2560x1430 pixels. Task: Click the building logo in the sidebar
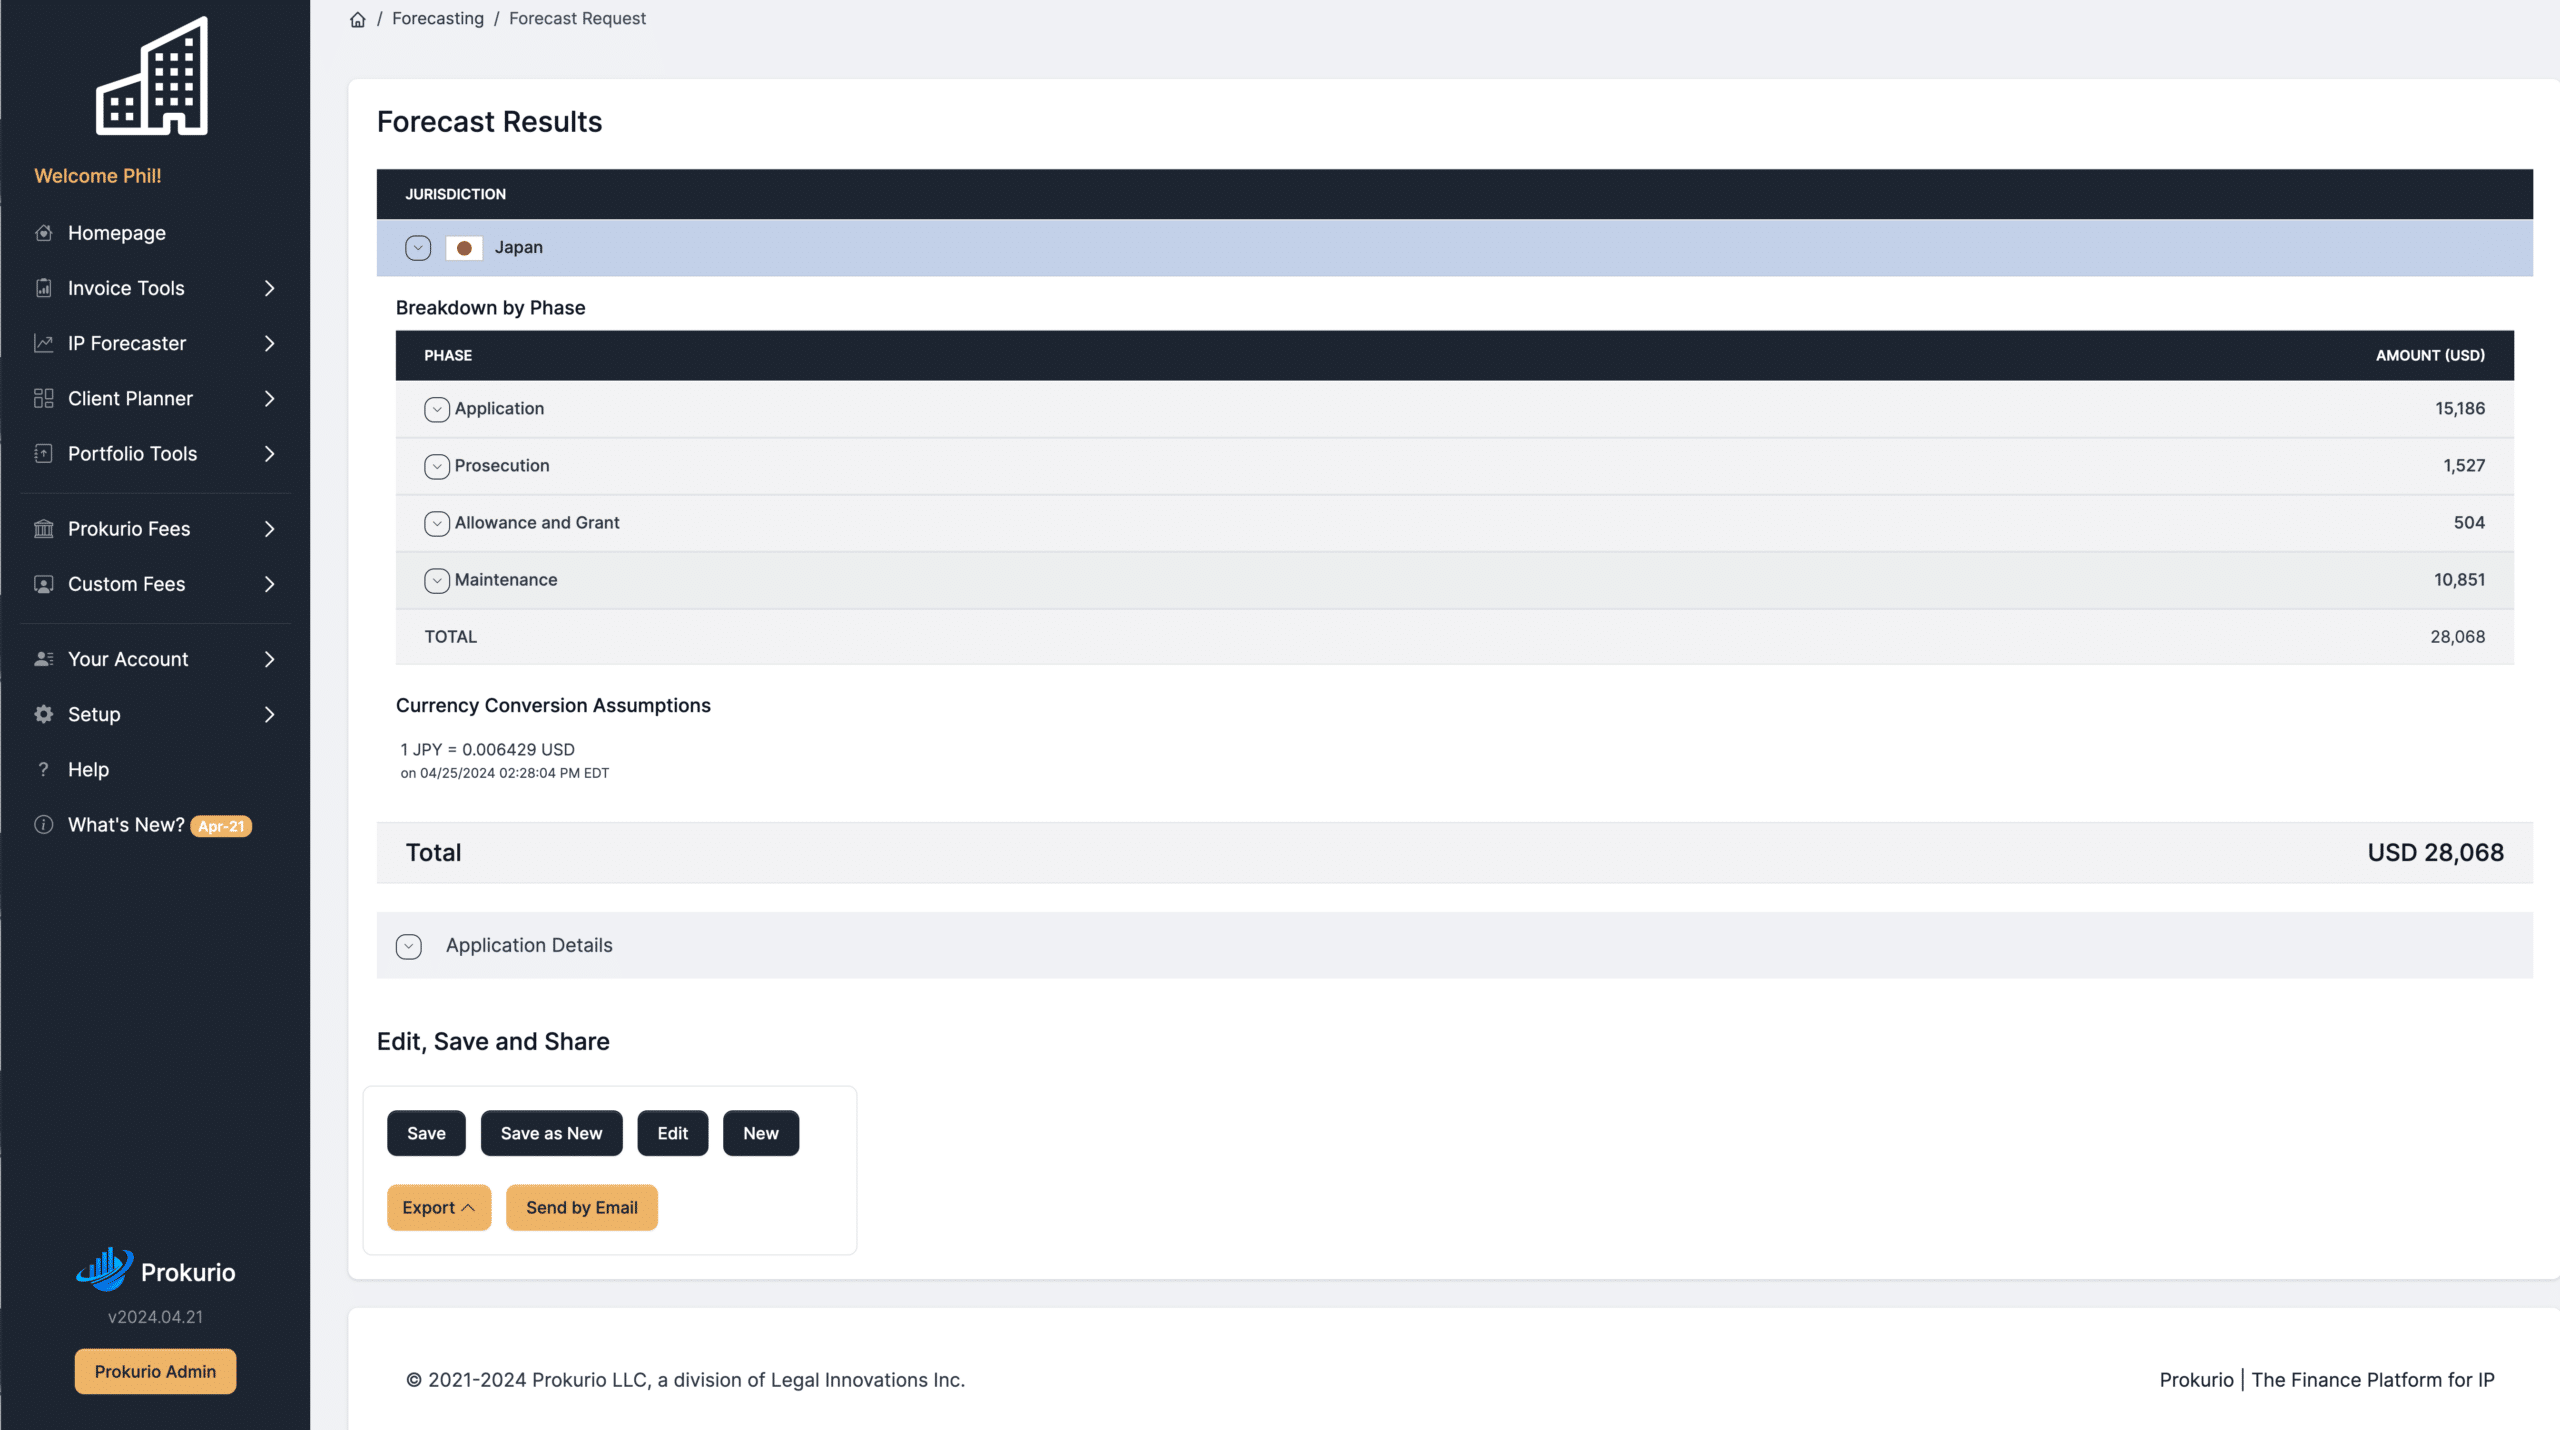click(x=152, y=76)
